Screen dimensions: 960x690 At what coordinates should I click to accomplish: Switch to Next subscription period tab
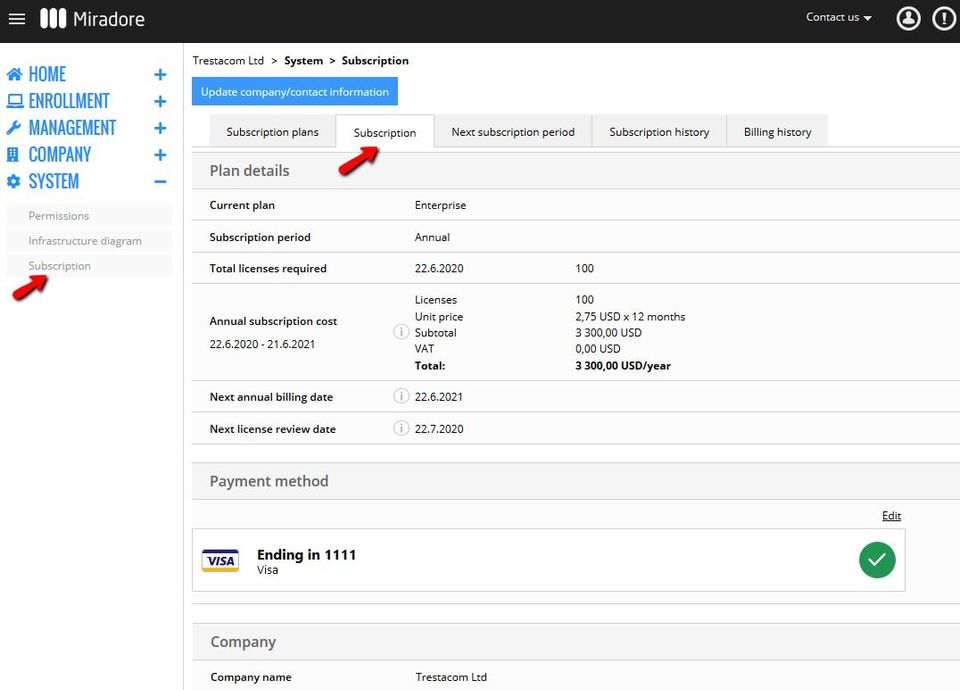click(513, 132)
